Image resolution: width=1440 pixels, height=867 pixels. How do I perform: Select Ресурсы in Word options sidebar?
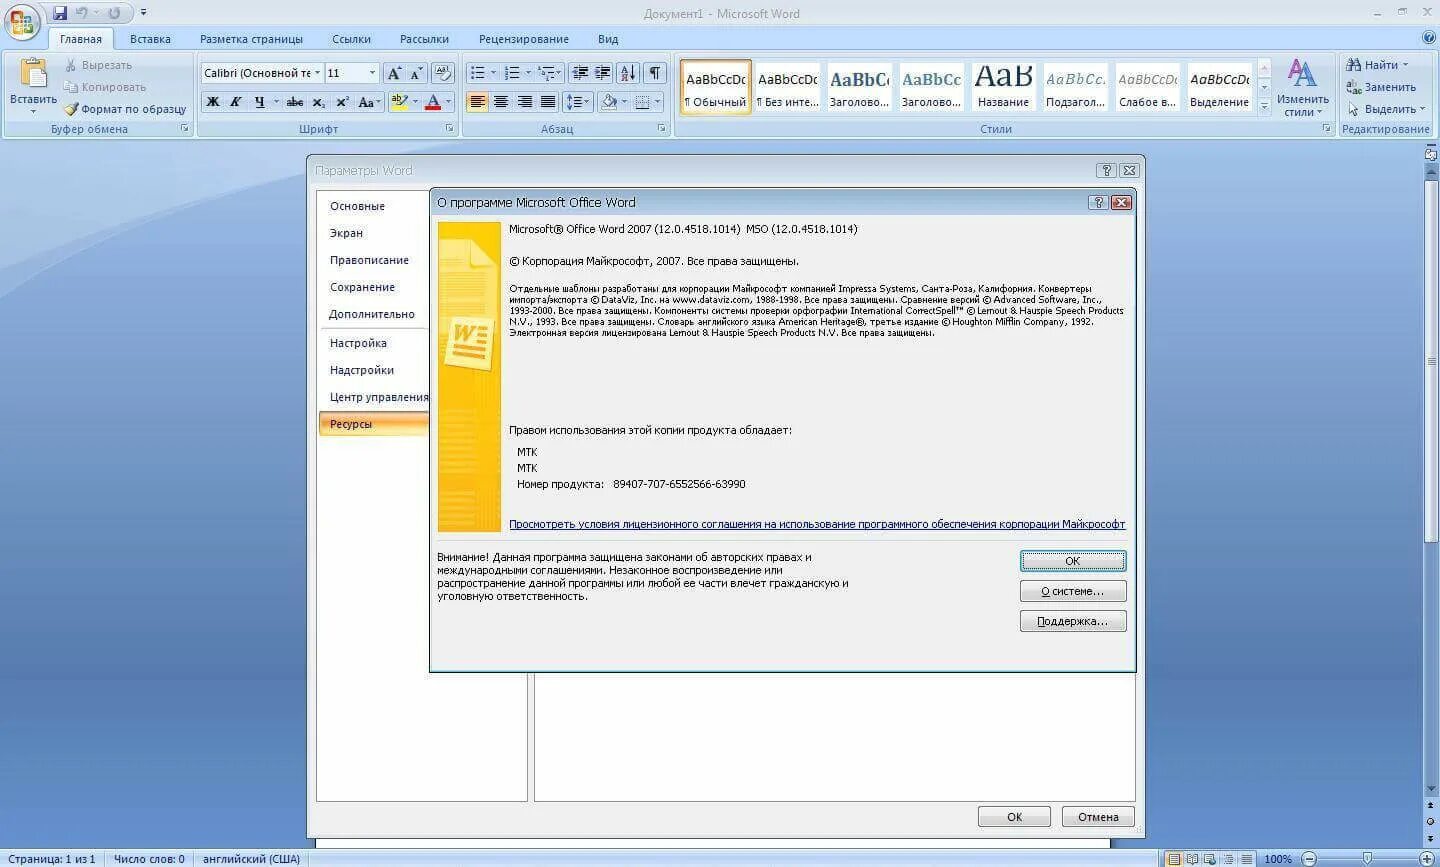coord(373,424)
